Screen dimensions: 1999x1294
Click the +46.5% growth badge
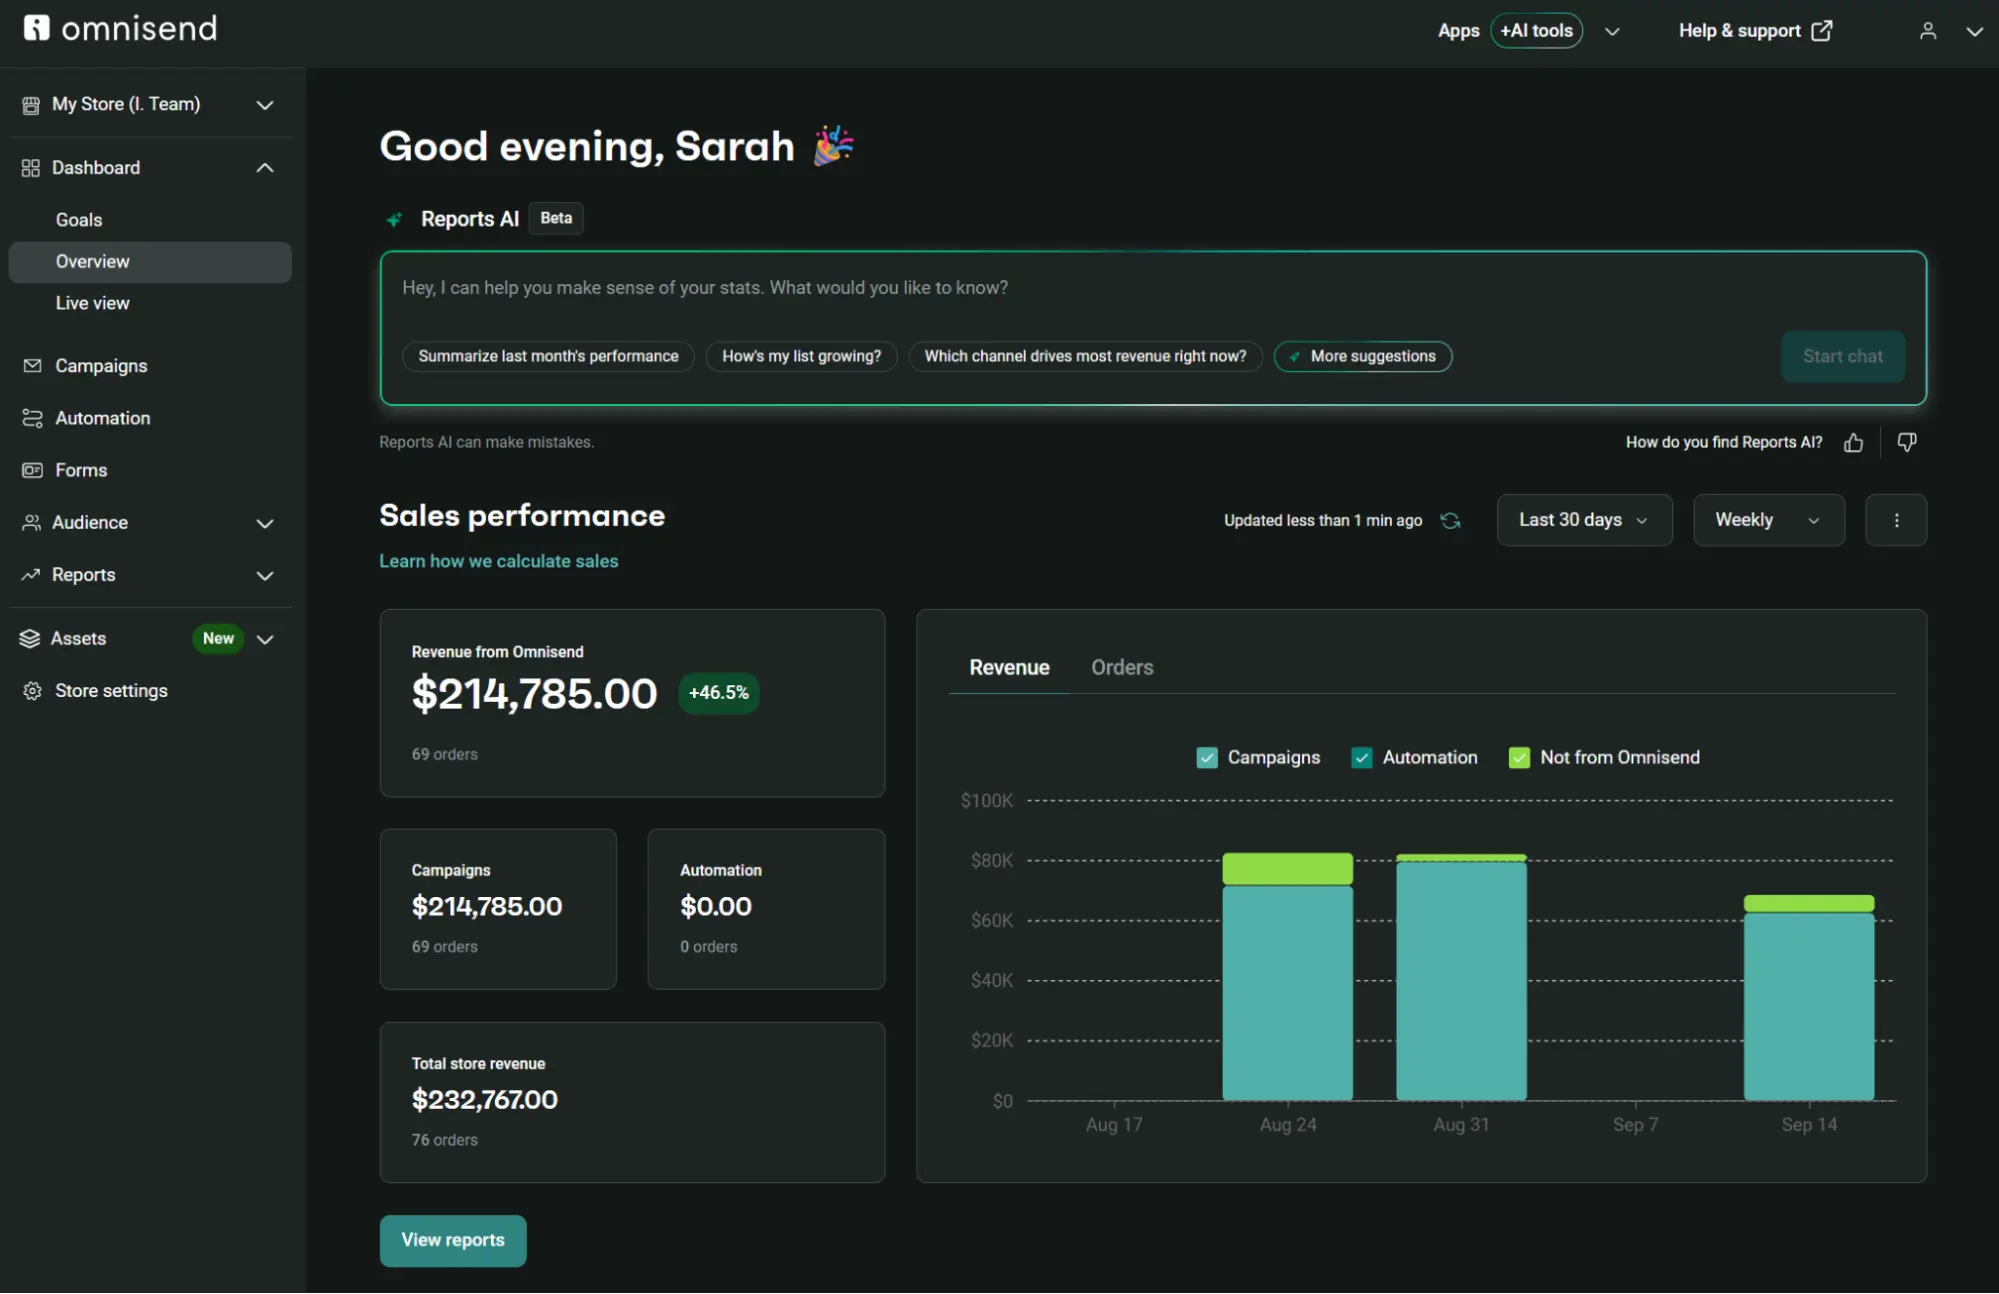click(x=718, y=693)
